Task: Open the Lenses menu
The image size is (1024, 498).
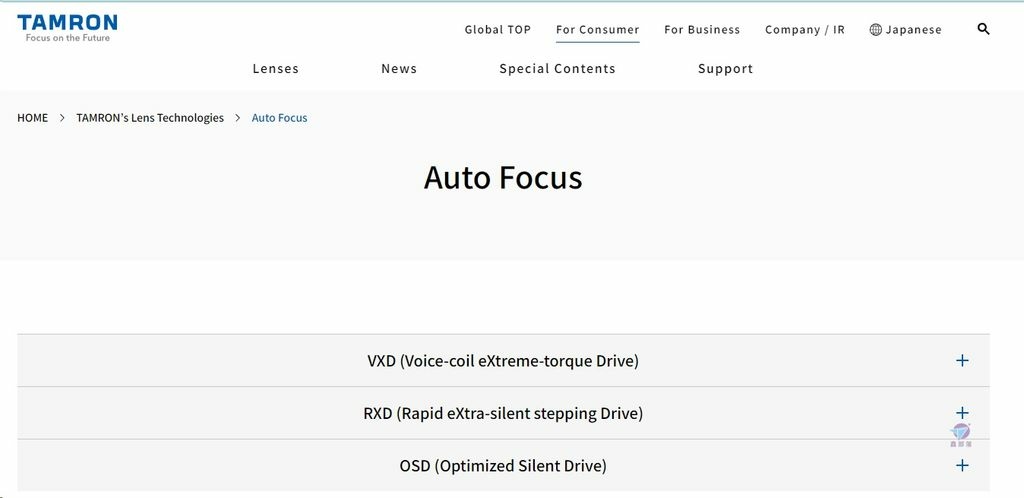Action: click(276, 69)
